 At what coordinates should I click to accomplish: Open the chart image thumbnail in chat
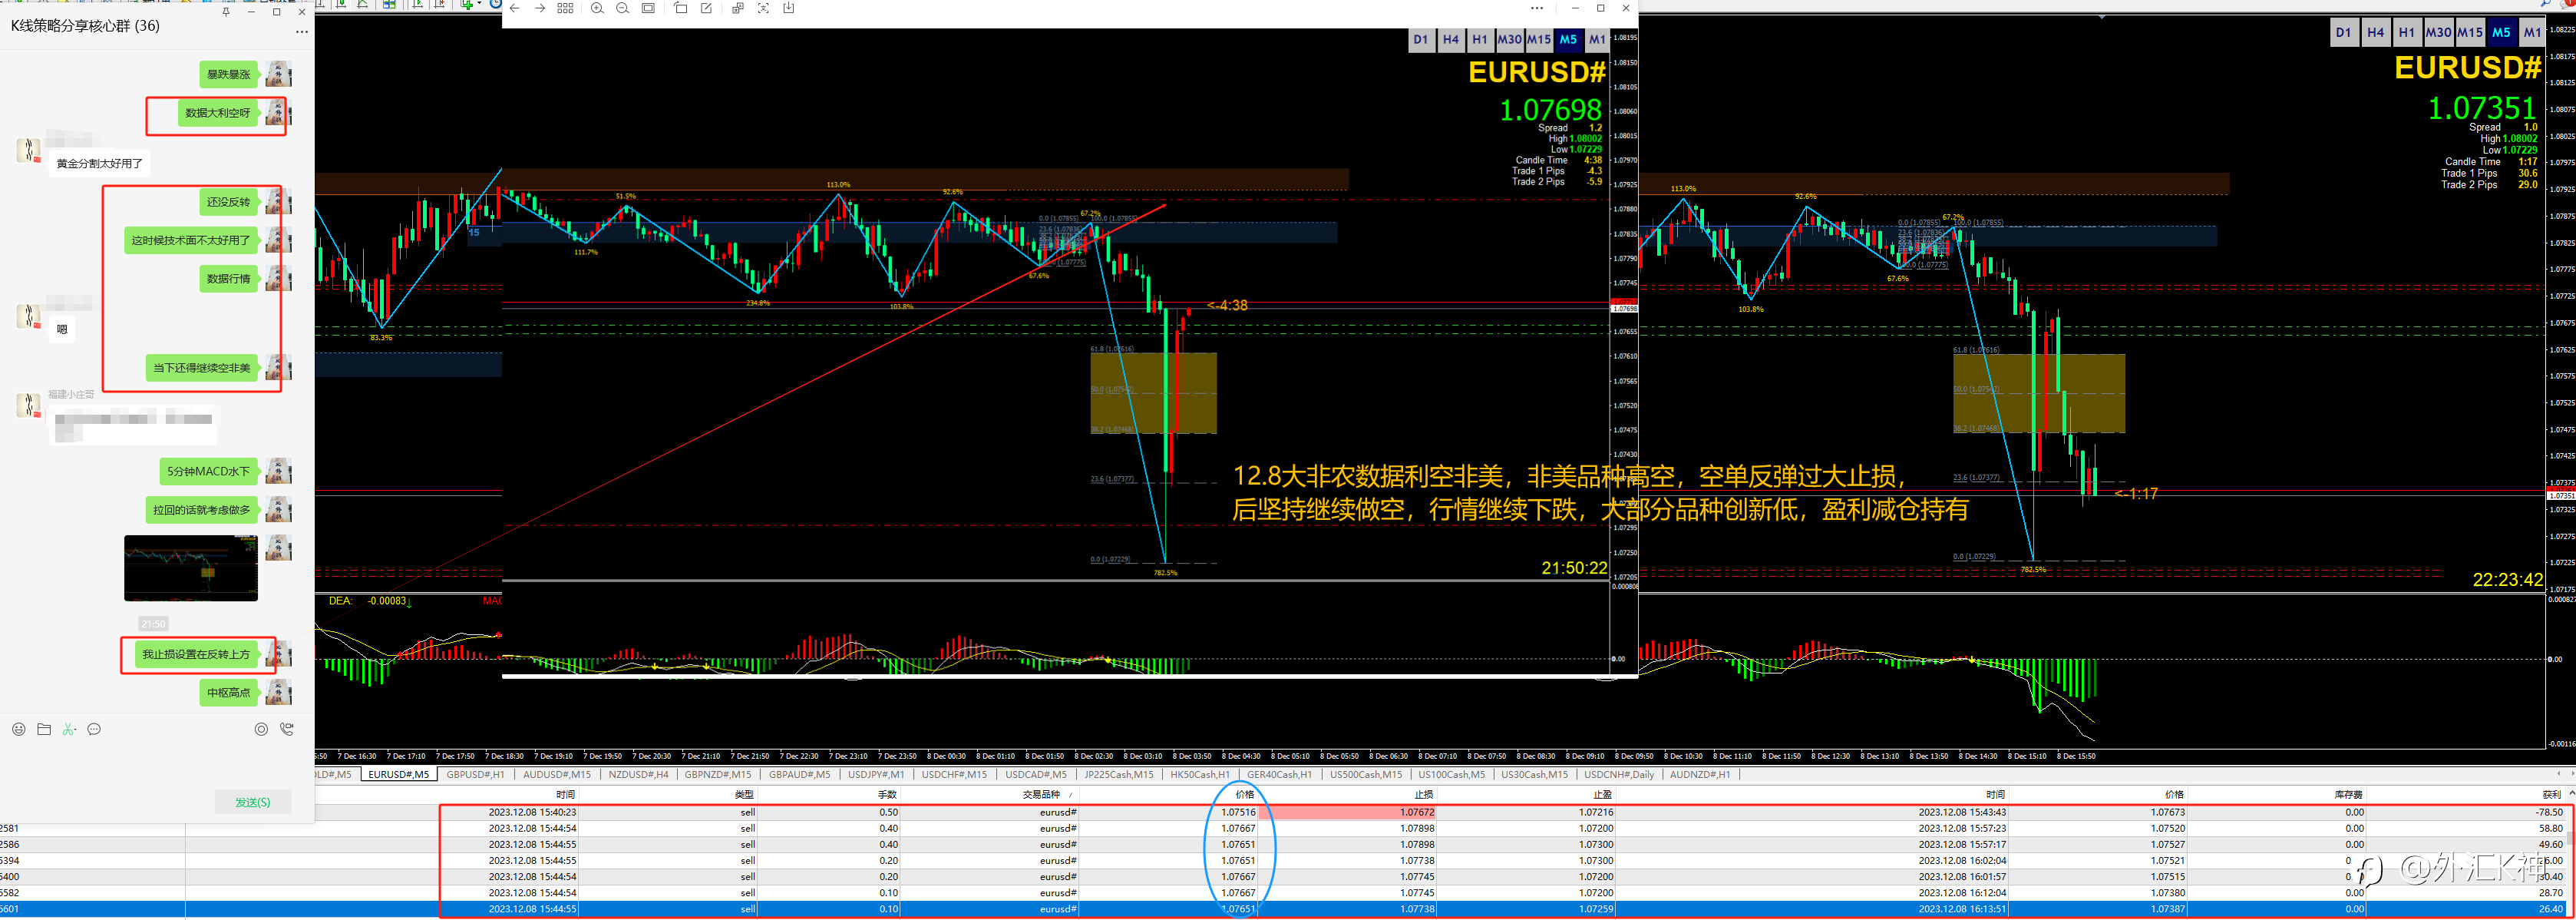pos(191,568)
